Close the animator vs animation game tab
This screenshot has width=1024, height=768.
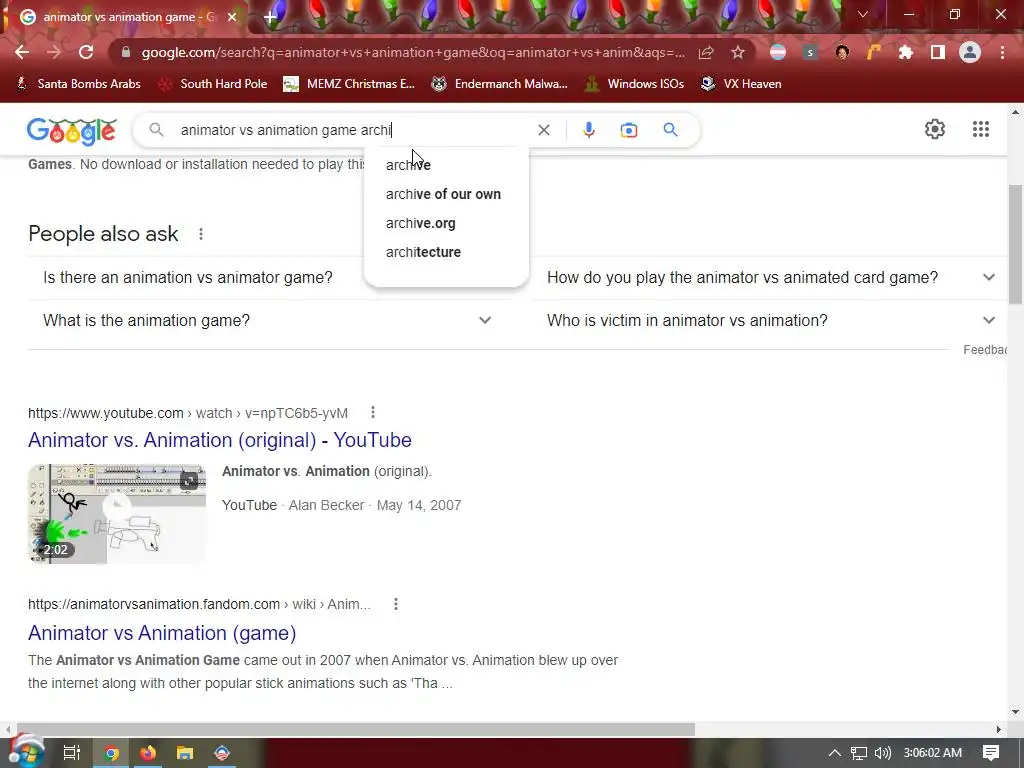point(232,17)
